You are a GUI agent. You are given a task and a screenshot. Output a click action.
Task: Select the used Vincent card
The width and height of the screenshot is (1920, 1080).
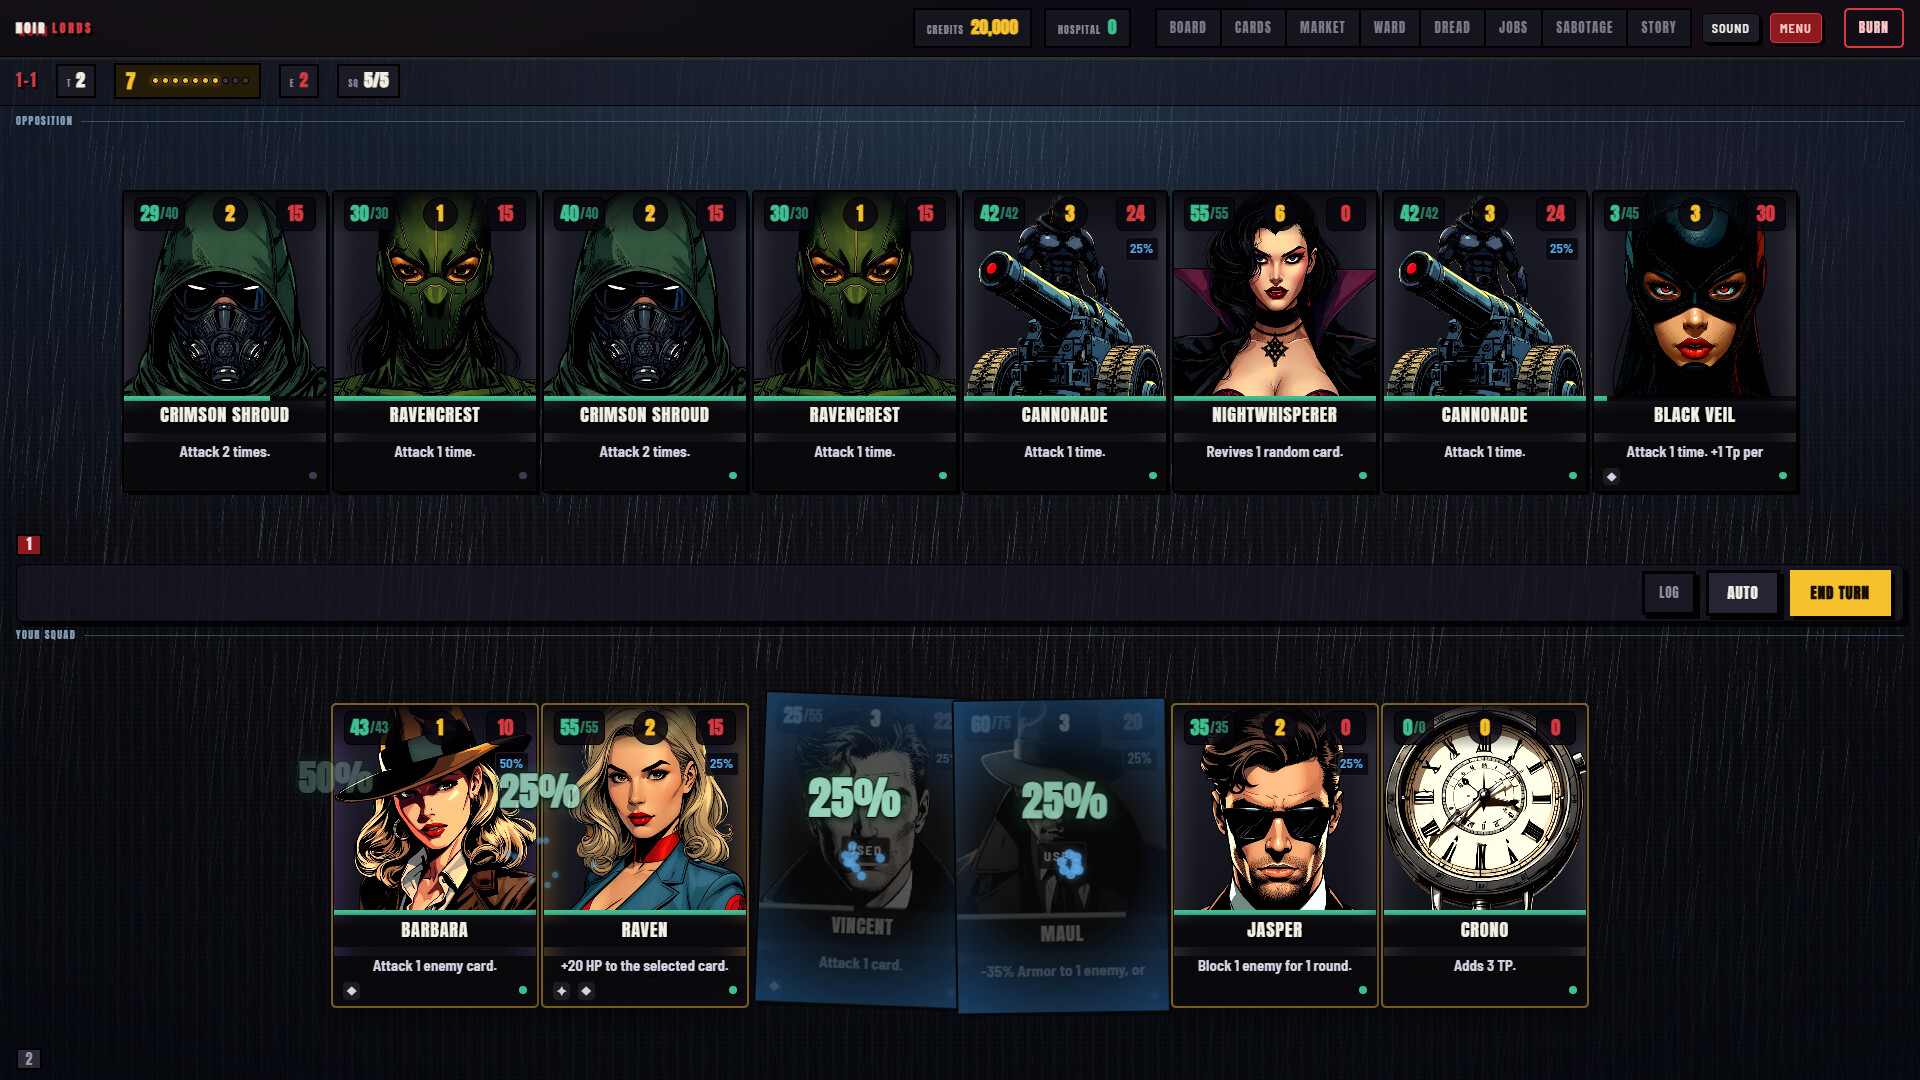(x=858, y=850)
